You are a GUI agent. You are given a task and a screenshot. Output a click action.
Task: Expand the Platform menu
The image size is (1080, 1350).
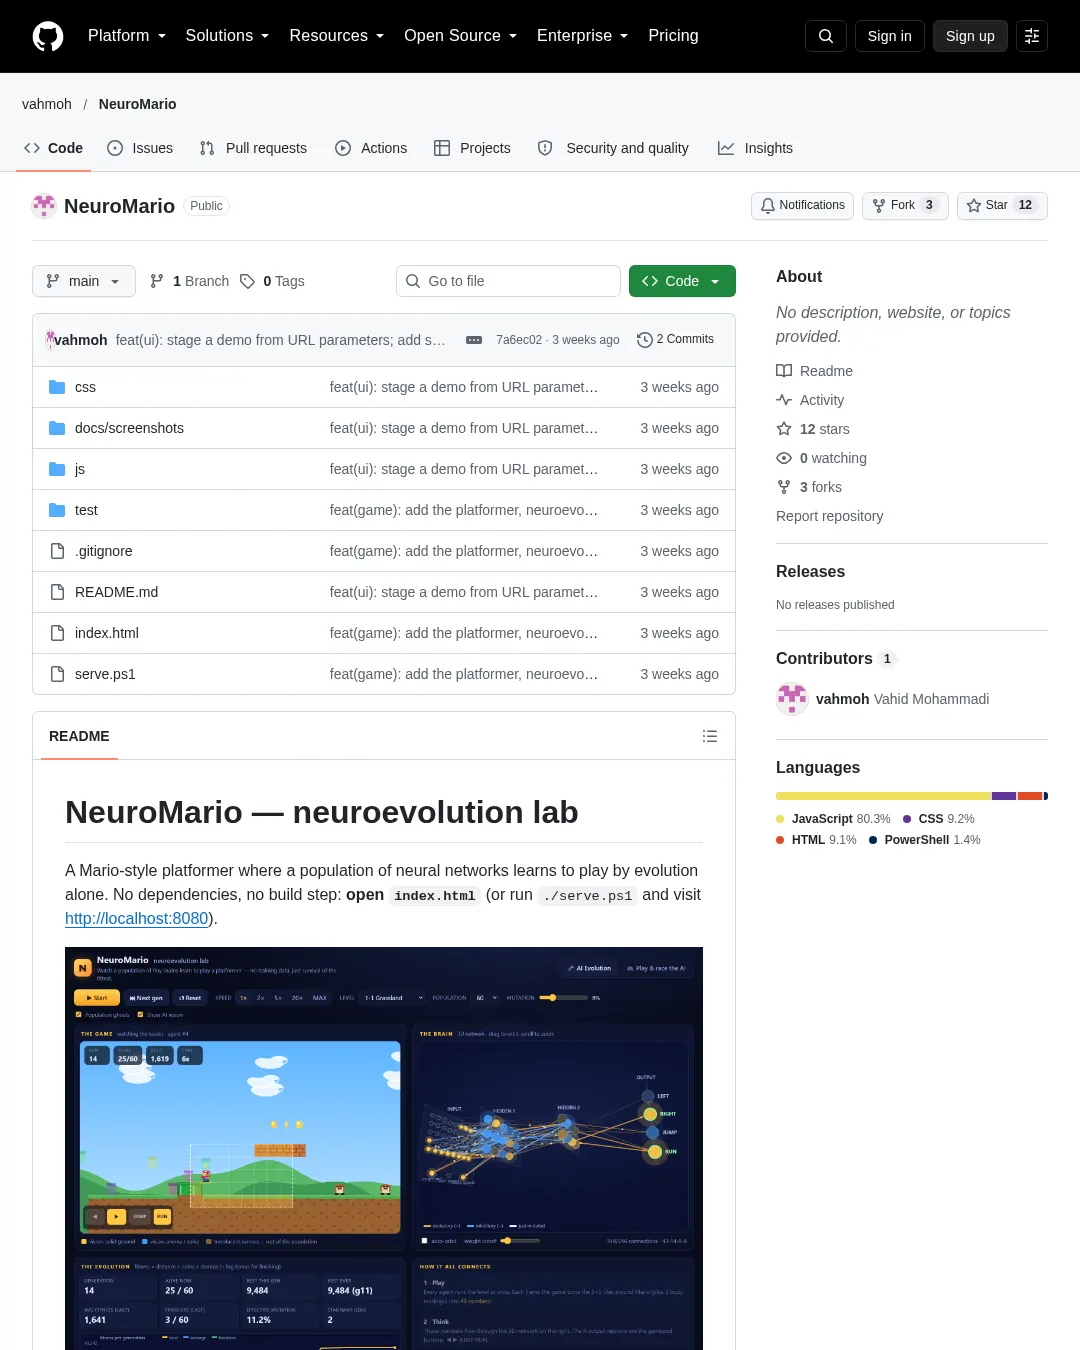(127, 36)
